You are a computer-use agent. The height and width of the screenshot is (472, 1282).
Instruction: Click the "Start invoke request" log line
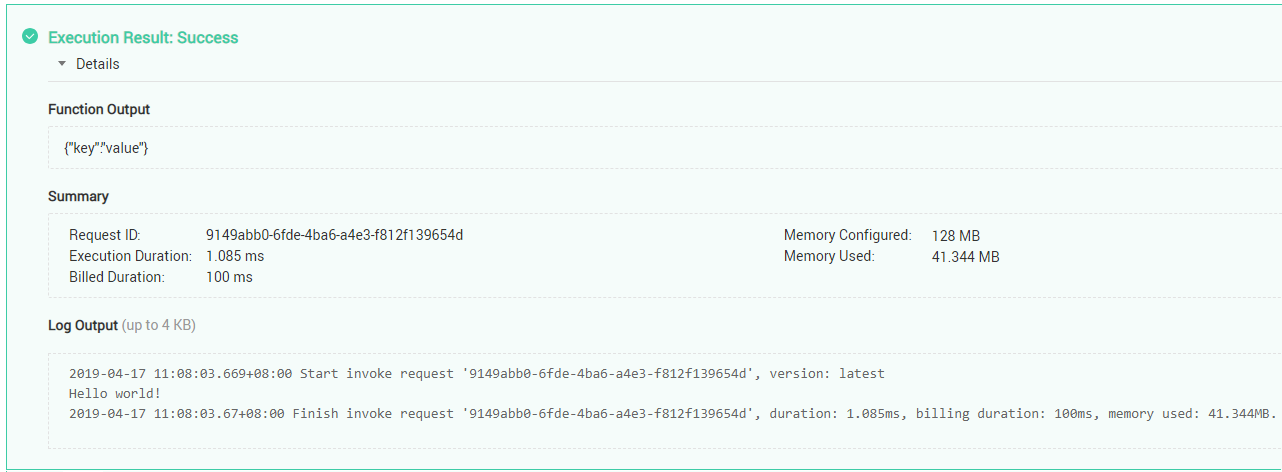(x=476, y=374)
